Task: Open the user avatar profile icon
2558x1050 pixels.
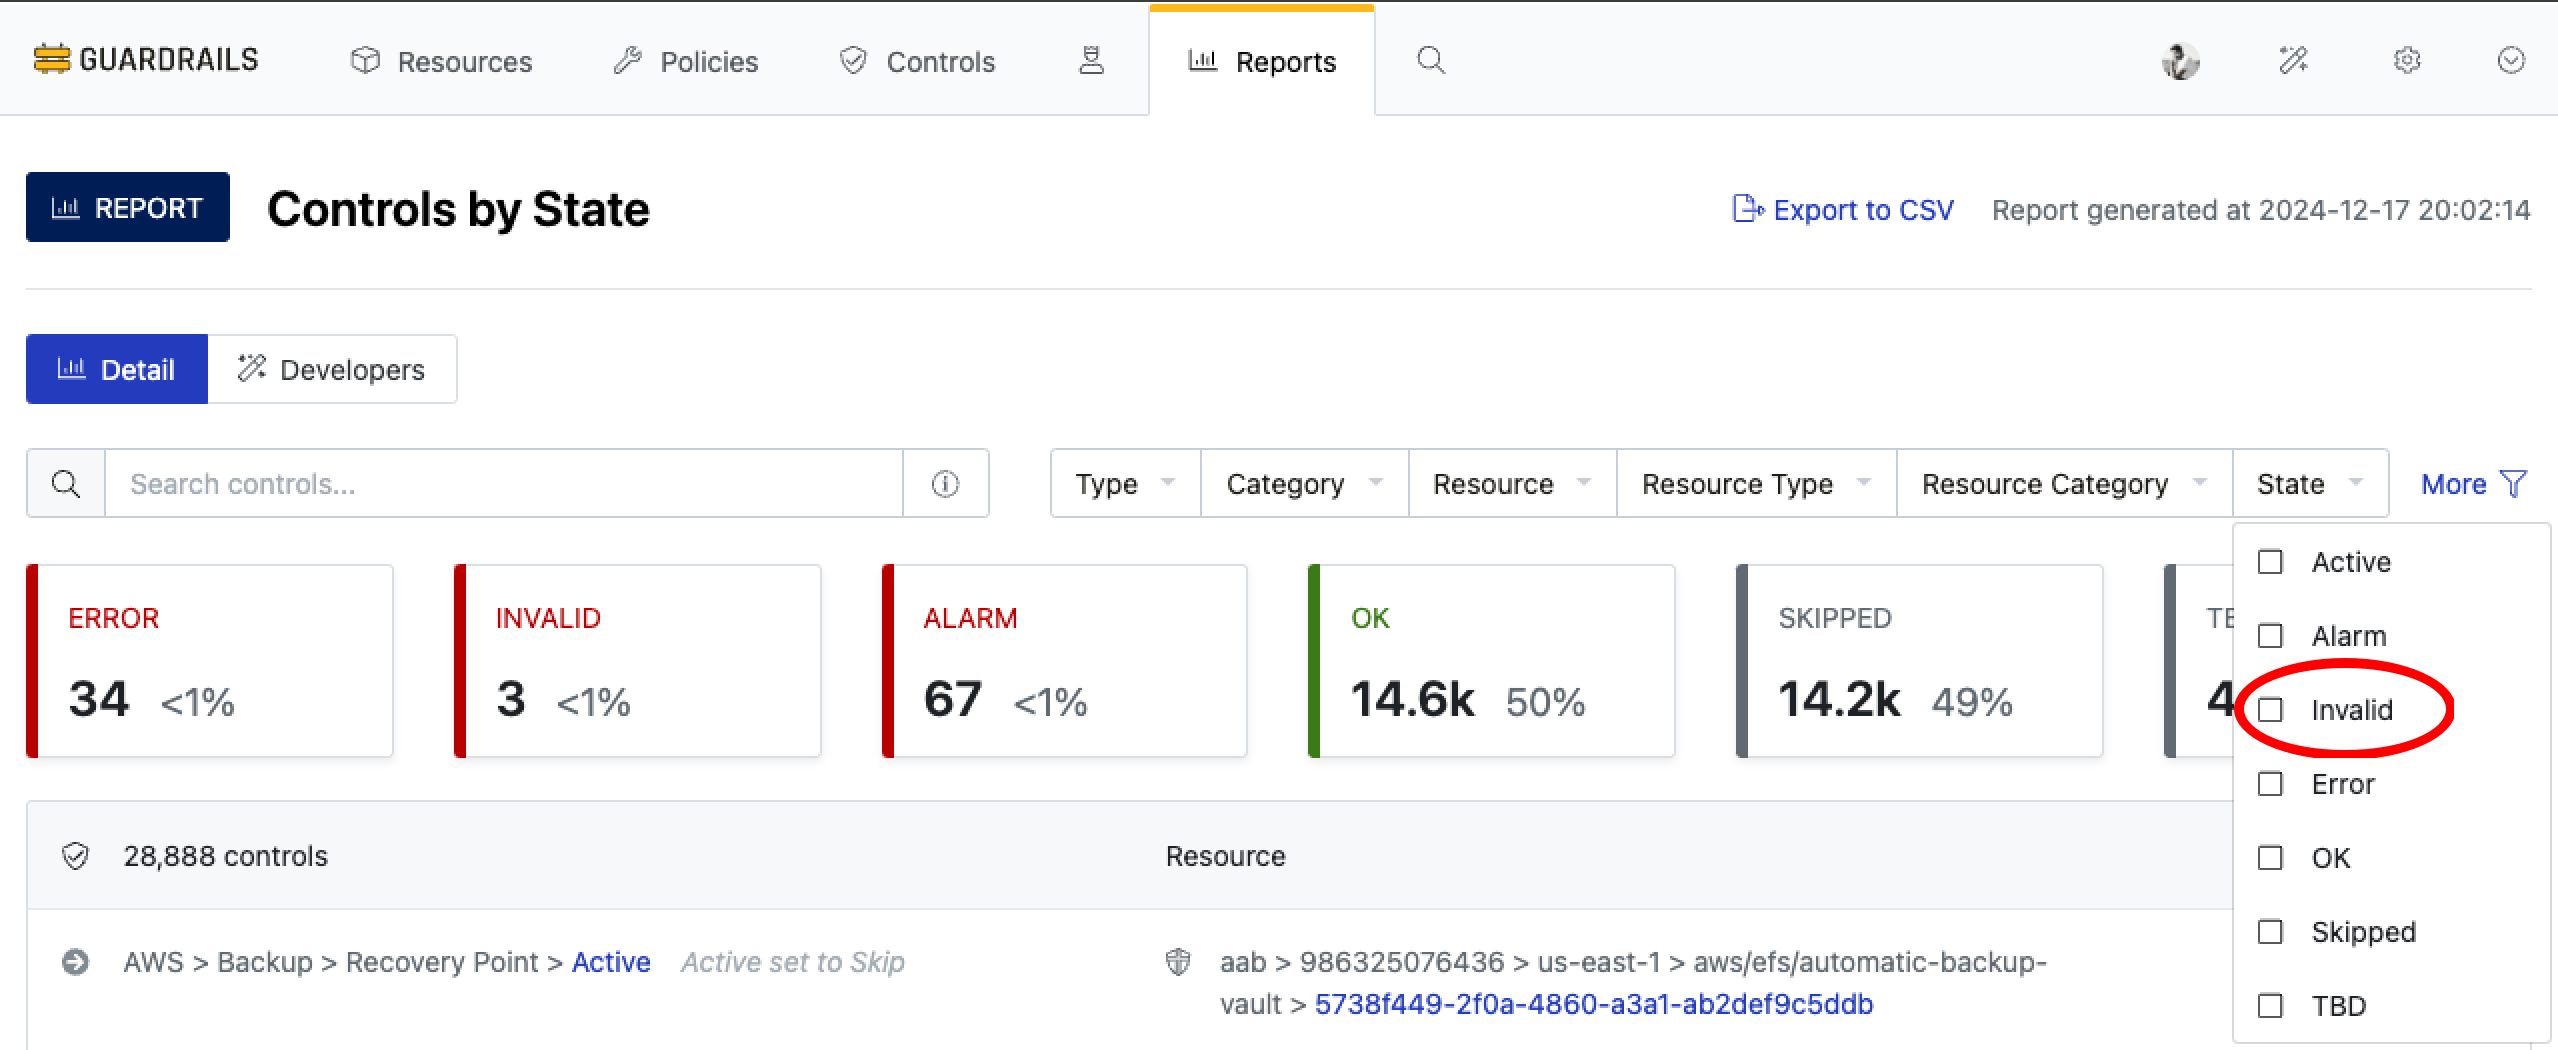Action: point(2180,61)
